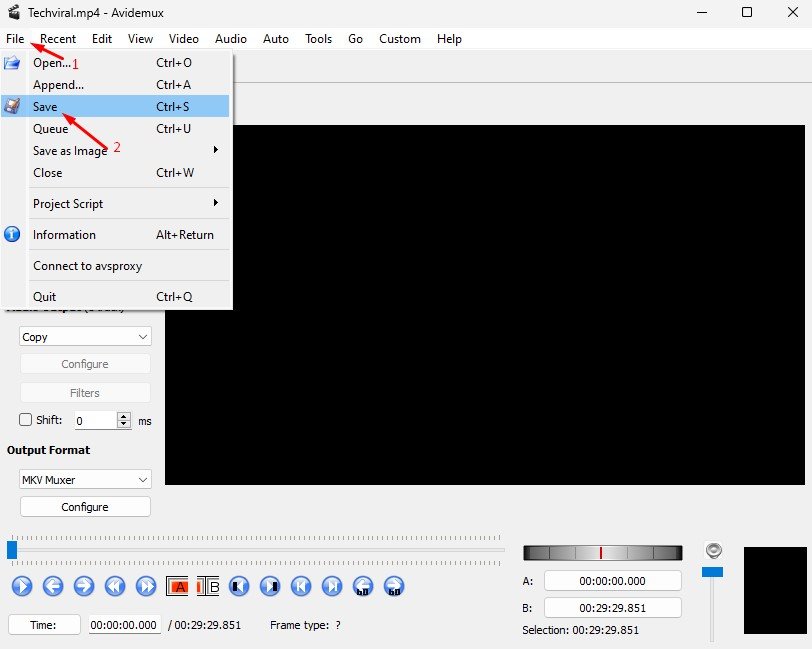Click the current time input field
Viewport: 812px width, 649px height.
(124, 625)
